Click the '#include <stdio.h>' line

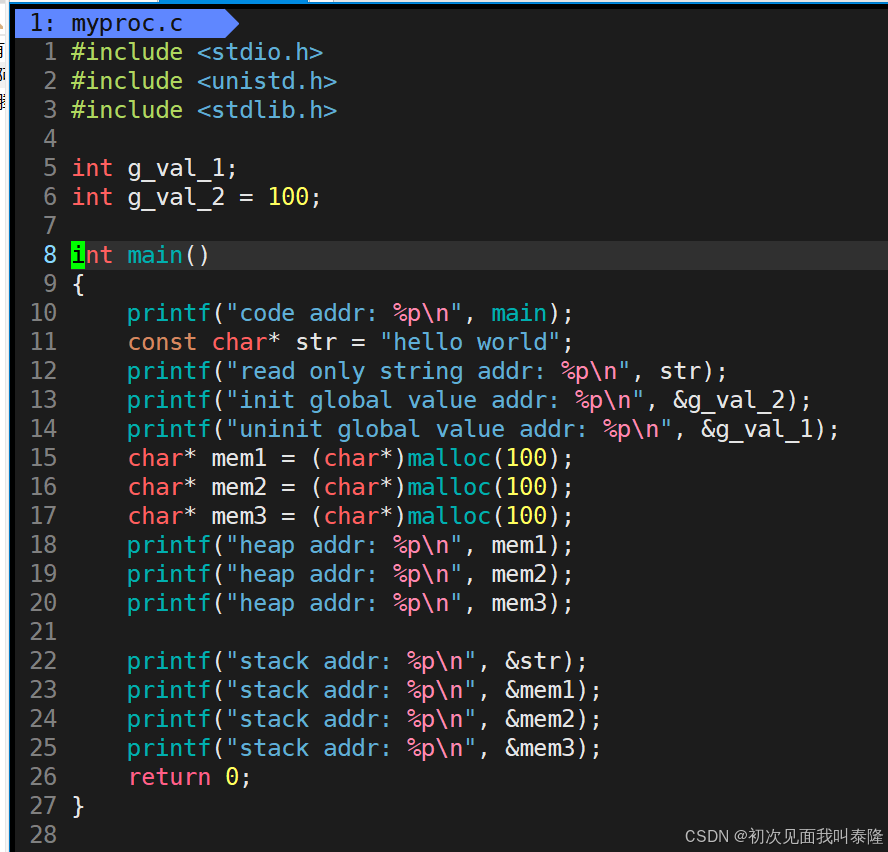point(197,52)
